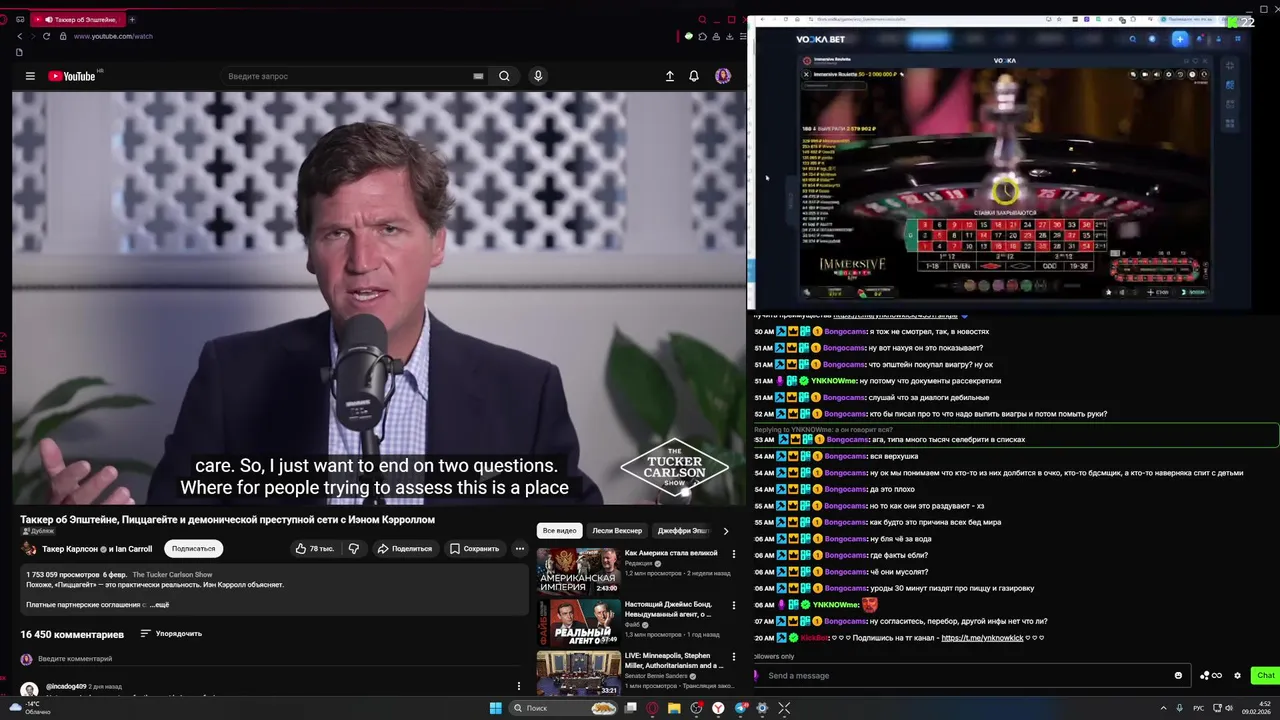
Task: Switch the РУС input language indicator
Action: tap(1198, 708)
